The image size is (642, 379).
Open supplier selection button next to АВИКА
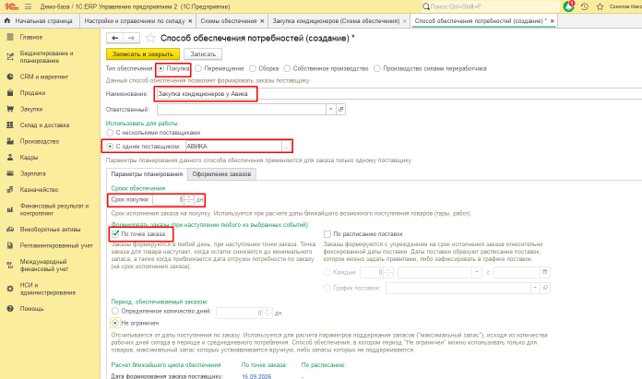pyautogui.click(x=286, y=146)
